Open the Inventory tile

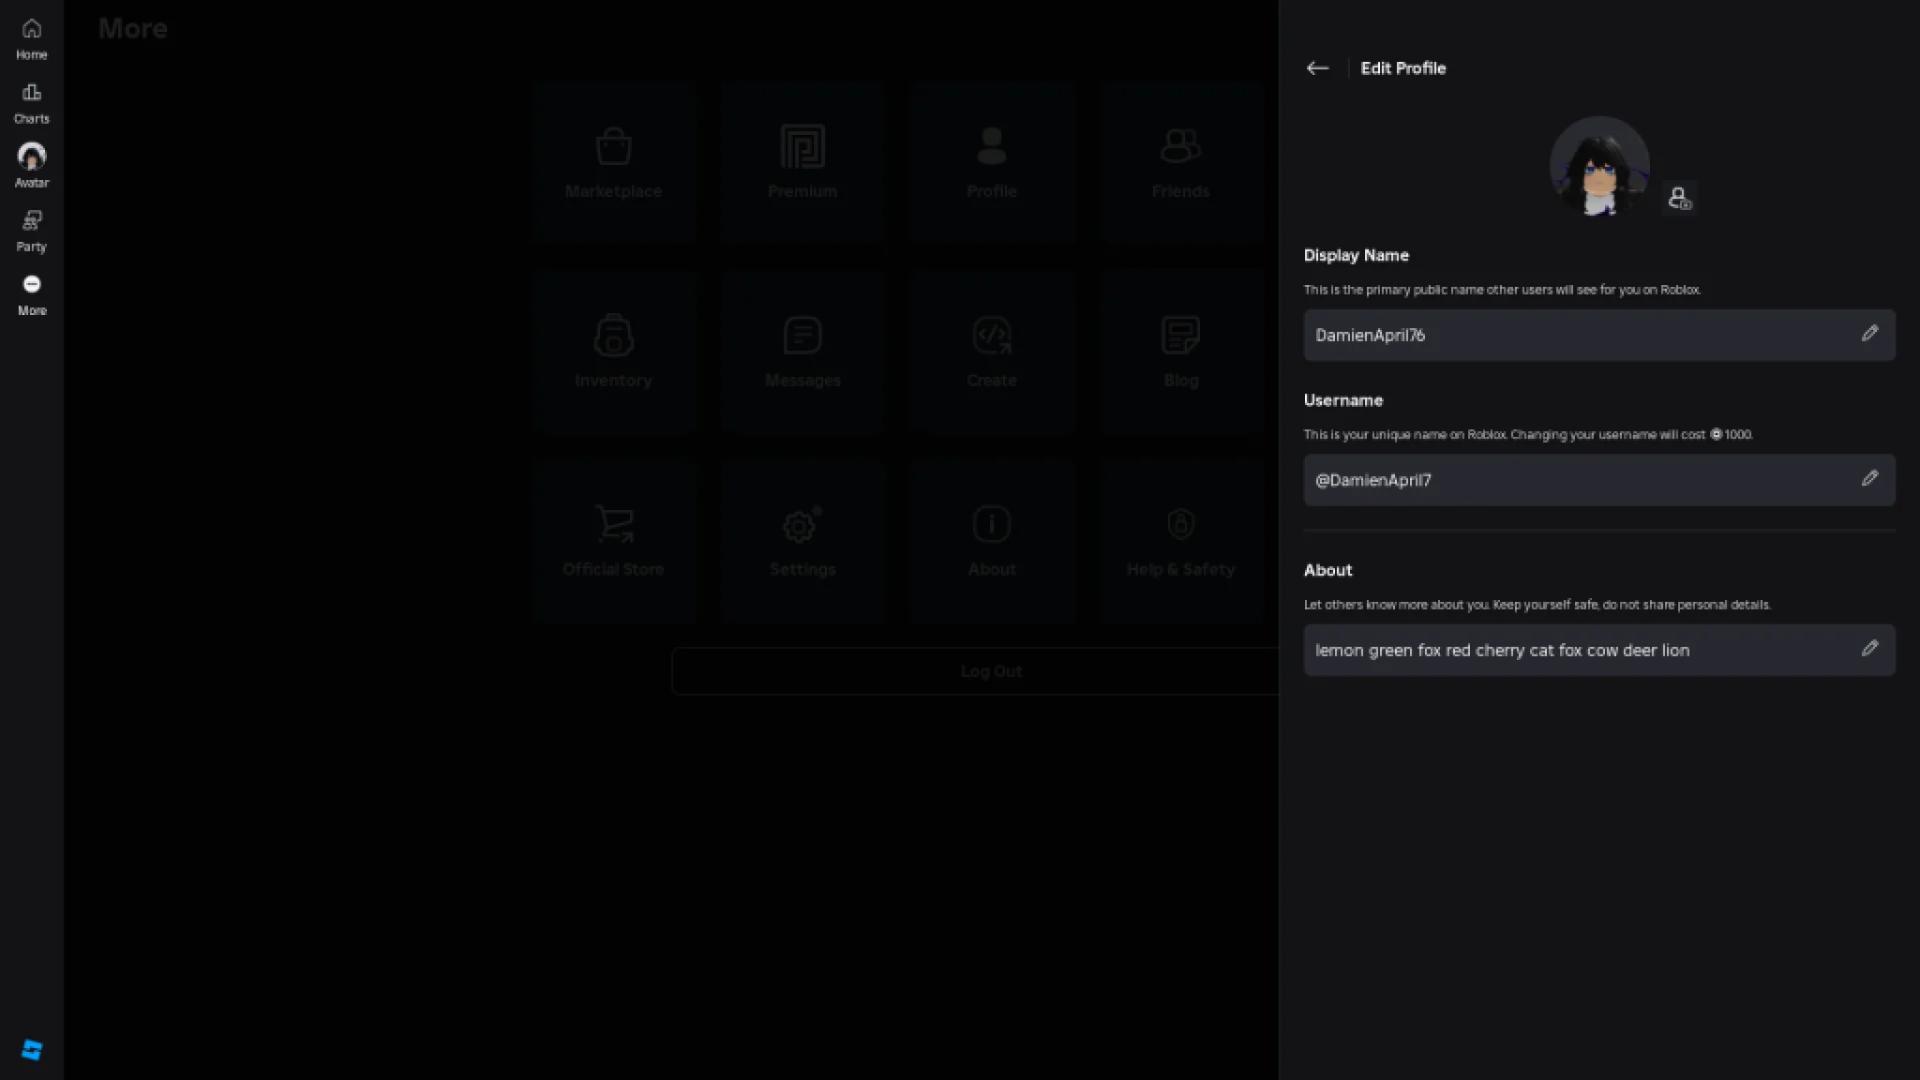pyautogui.click(x=613, y=352)
